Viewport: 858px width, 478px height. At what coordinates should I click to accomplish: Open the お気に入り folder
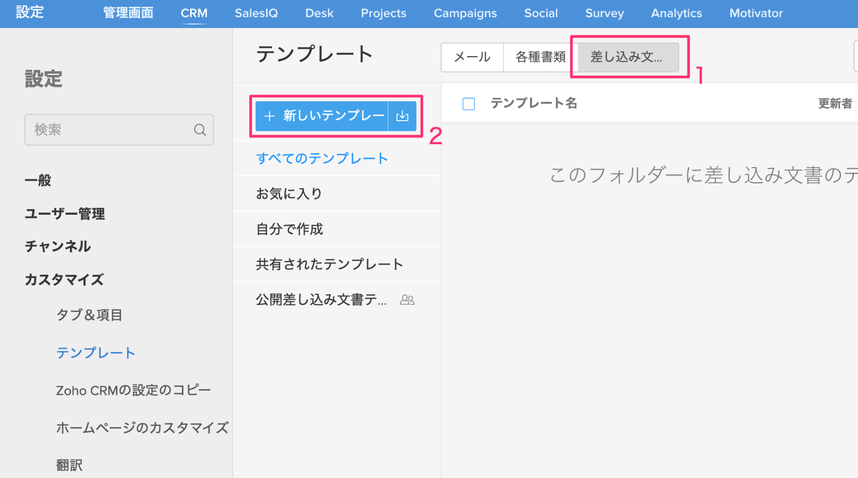point(289,193)
